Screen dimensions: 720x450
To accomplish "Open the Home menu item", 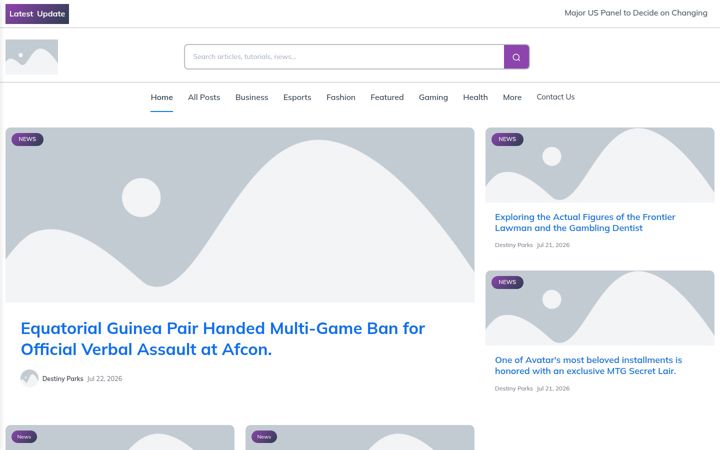I will click(162, 97).
